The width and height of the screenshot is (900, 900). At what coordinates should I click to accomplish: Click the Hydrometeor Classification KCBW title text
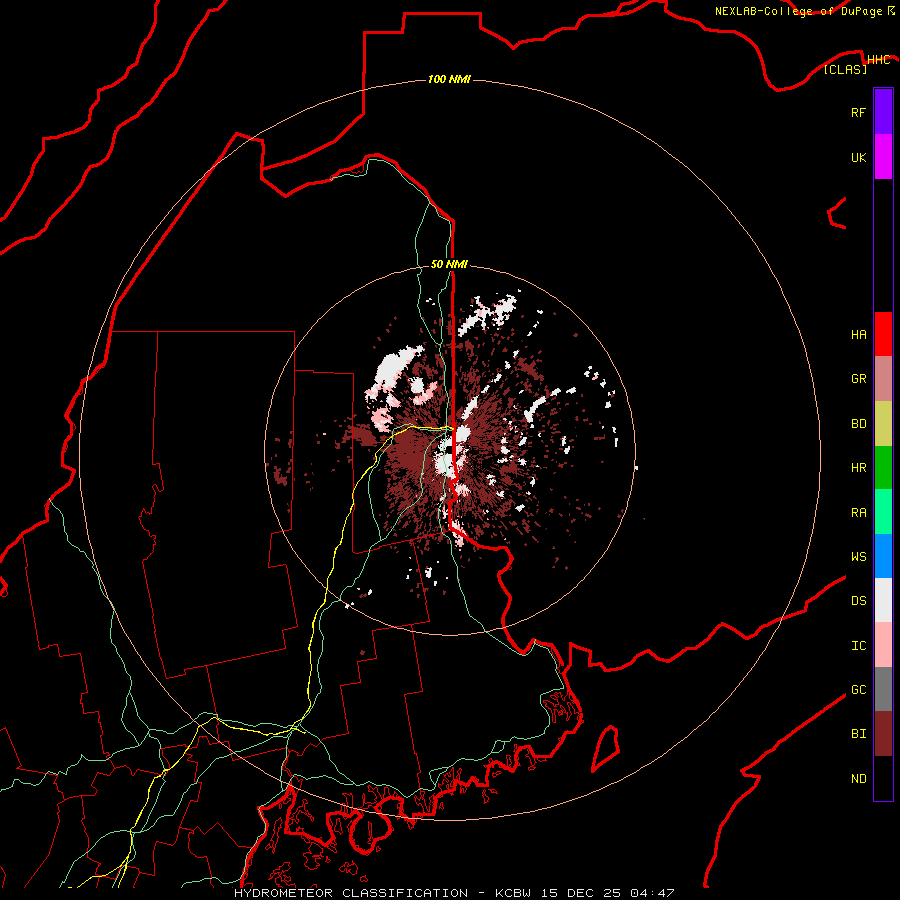point(453,893)
